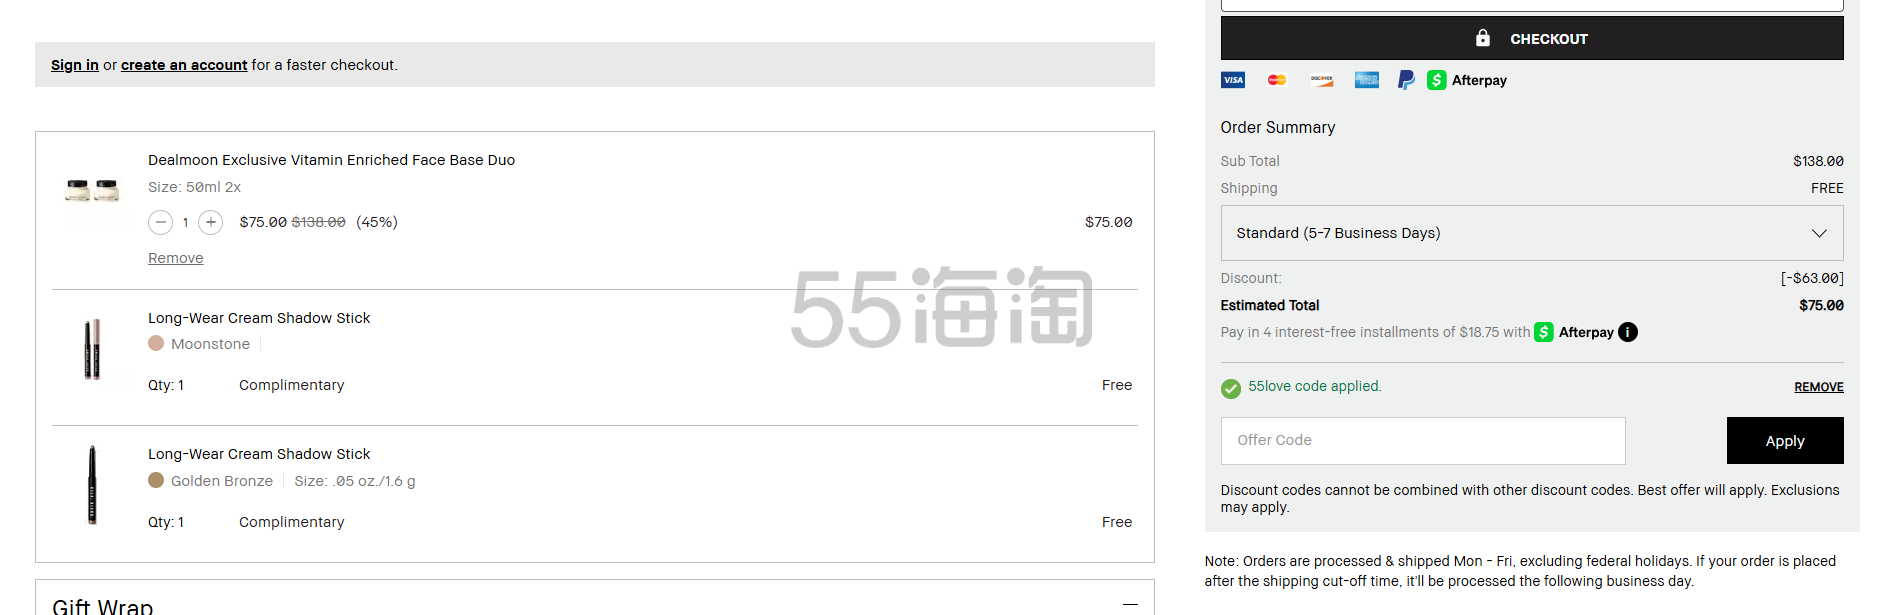Click the Visa card icon
Screen dimensions: 1884x615
(x=1233, y=80)
